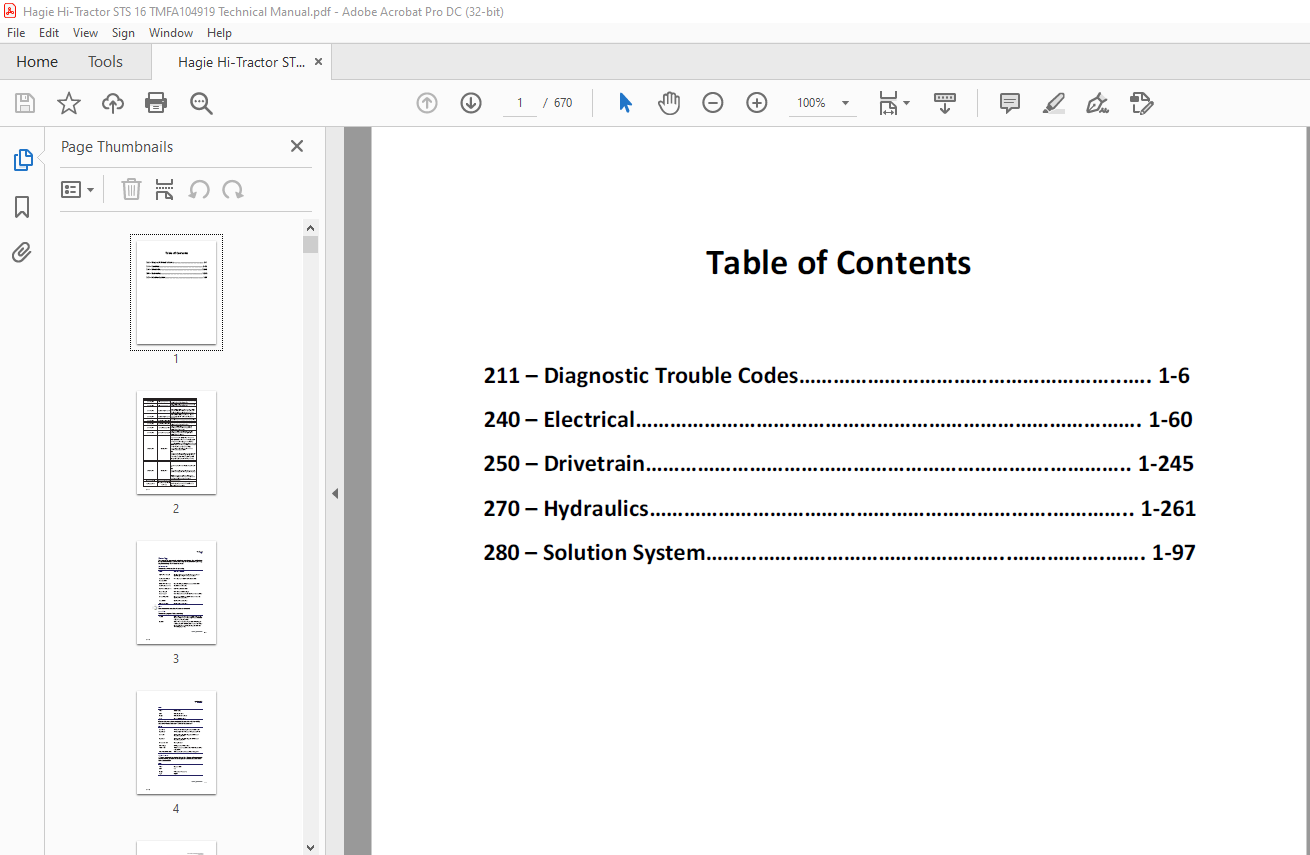1310x855 pixels.
Task: Click the Insert pages thumbnail icon
Action: (165, 189)
